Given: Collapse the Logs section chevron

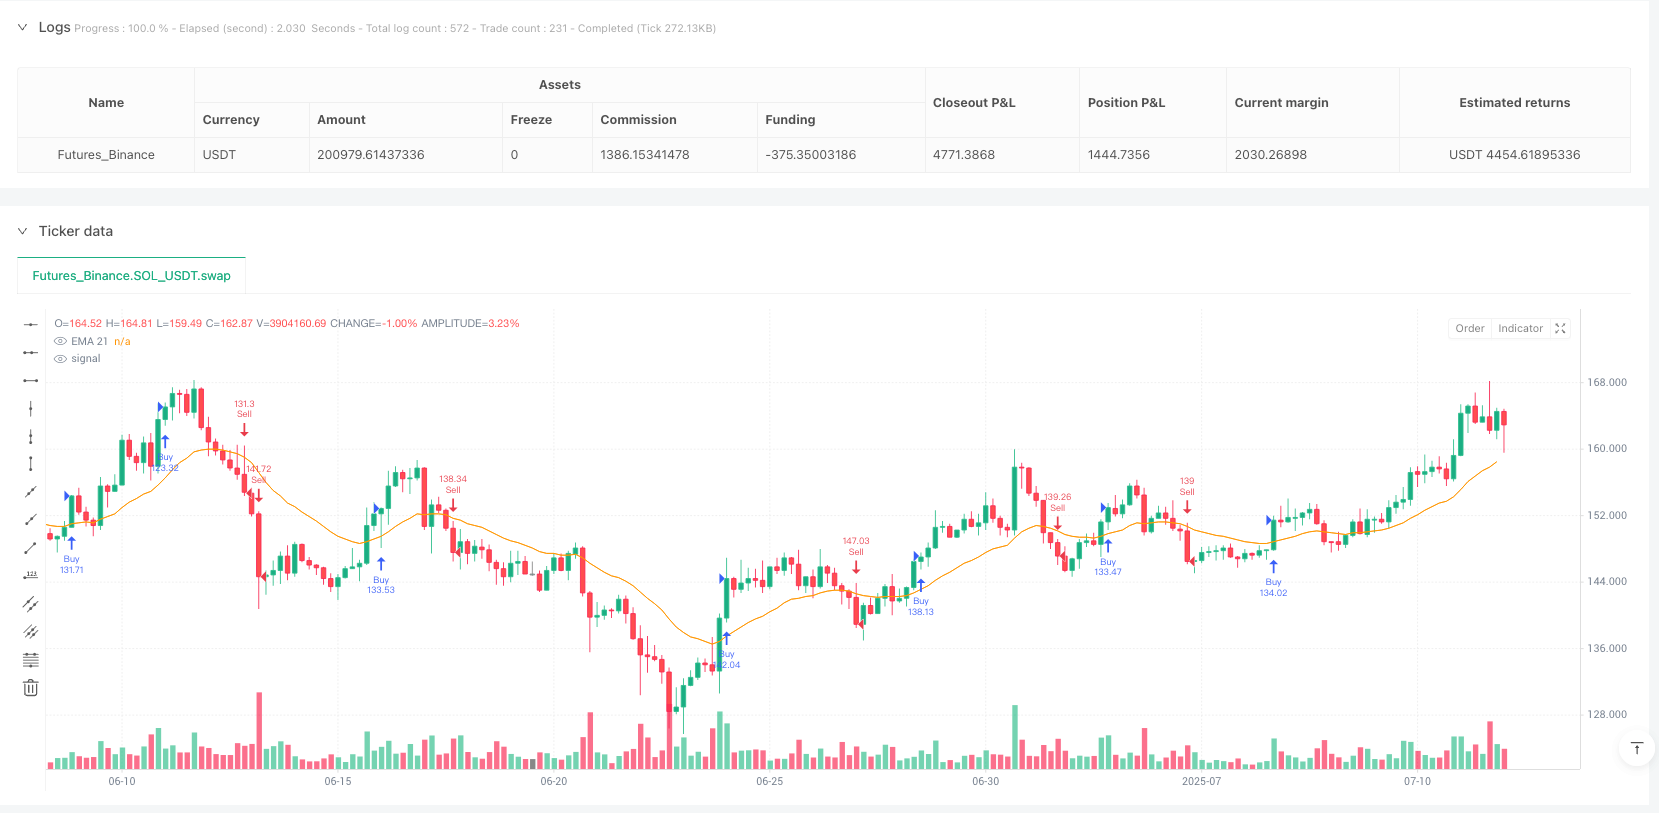Looking at the screenshot, I should [22, 28].
